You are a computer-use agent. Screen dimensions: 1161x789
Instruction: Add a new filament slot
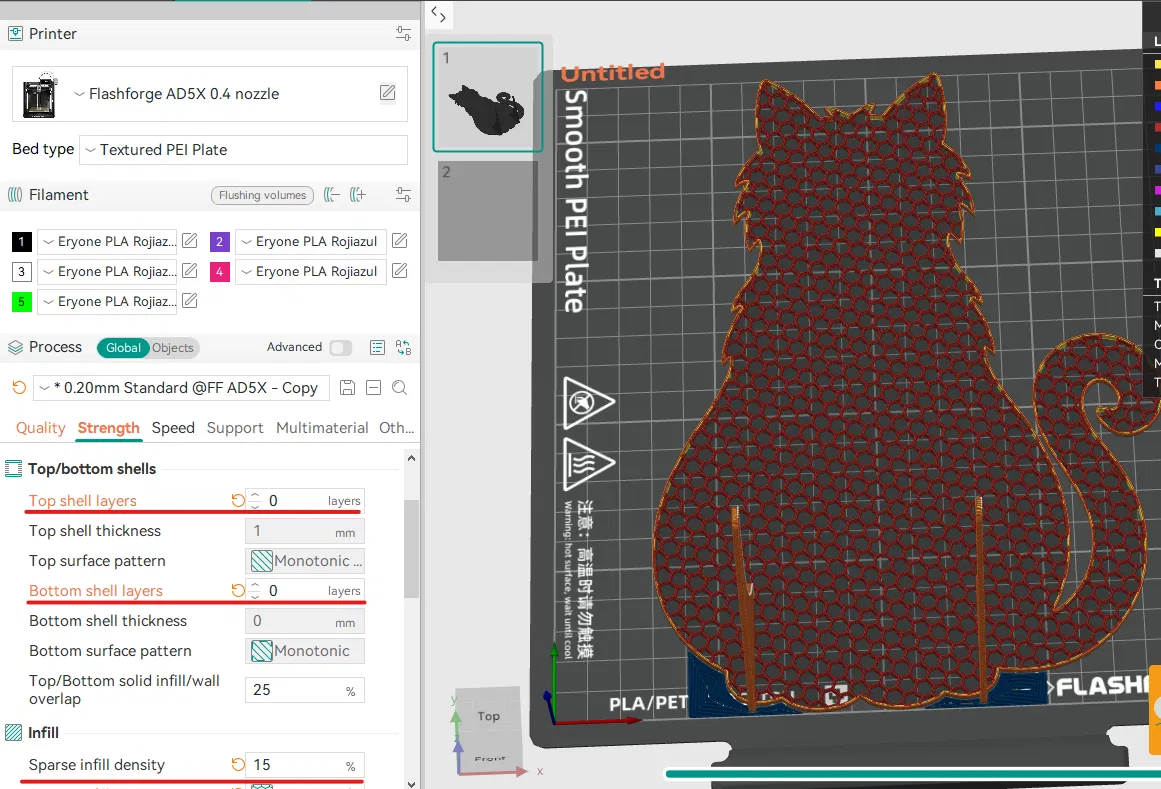[x=358, y=195]
